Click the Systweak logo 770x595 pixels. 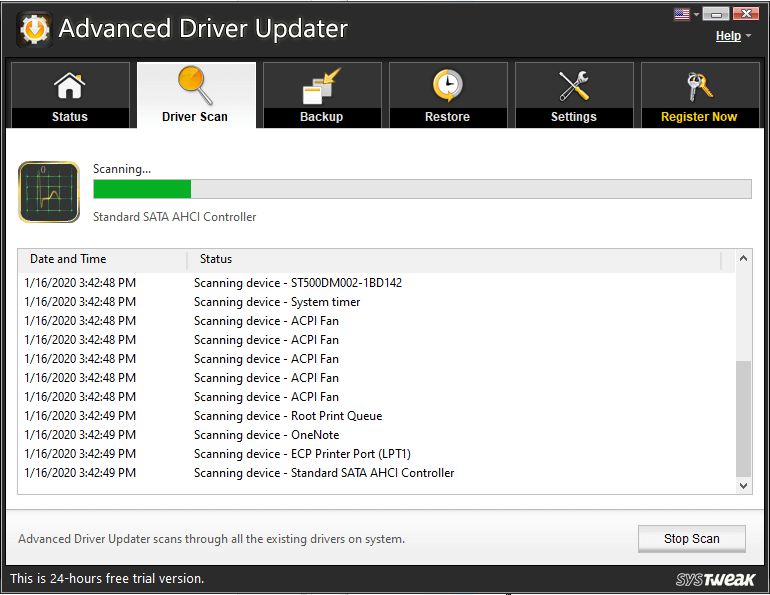(x=715, y=579)
